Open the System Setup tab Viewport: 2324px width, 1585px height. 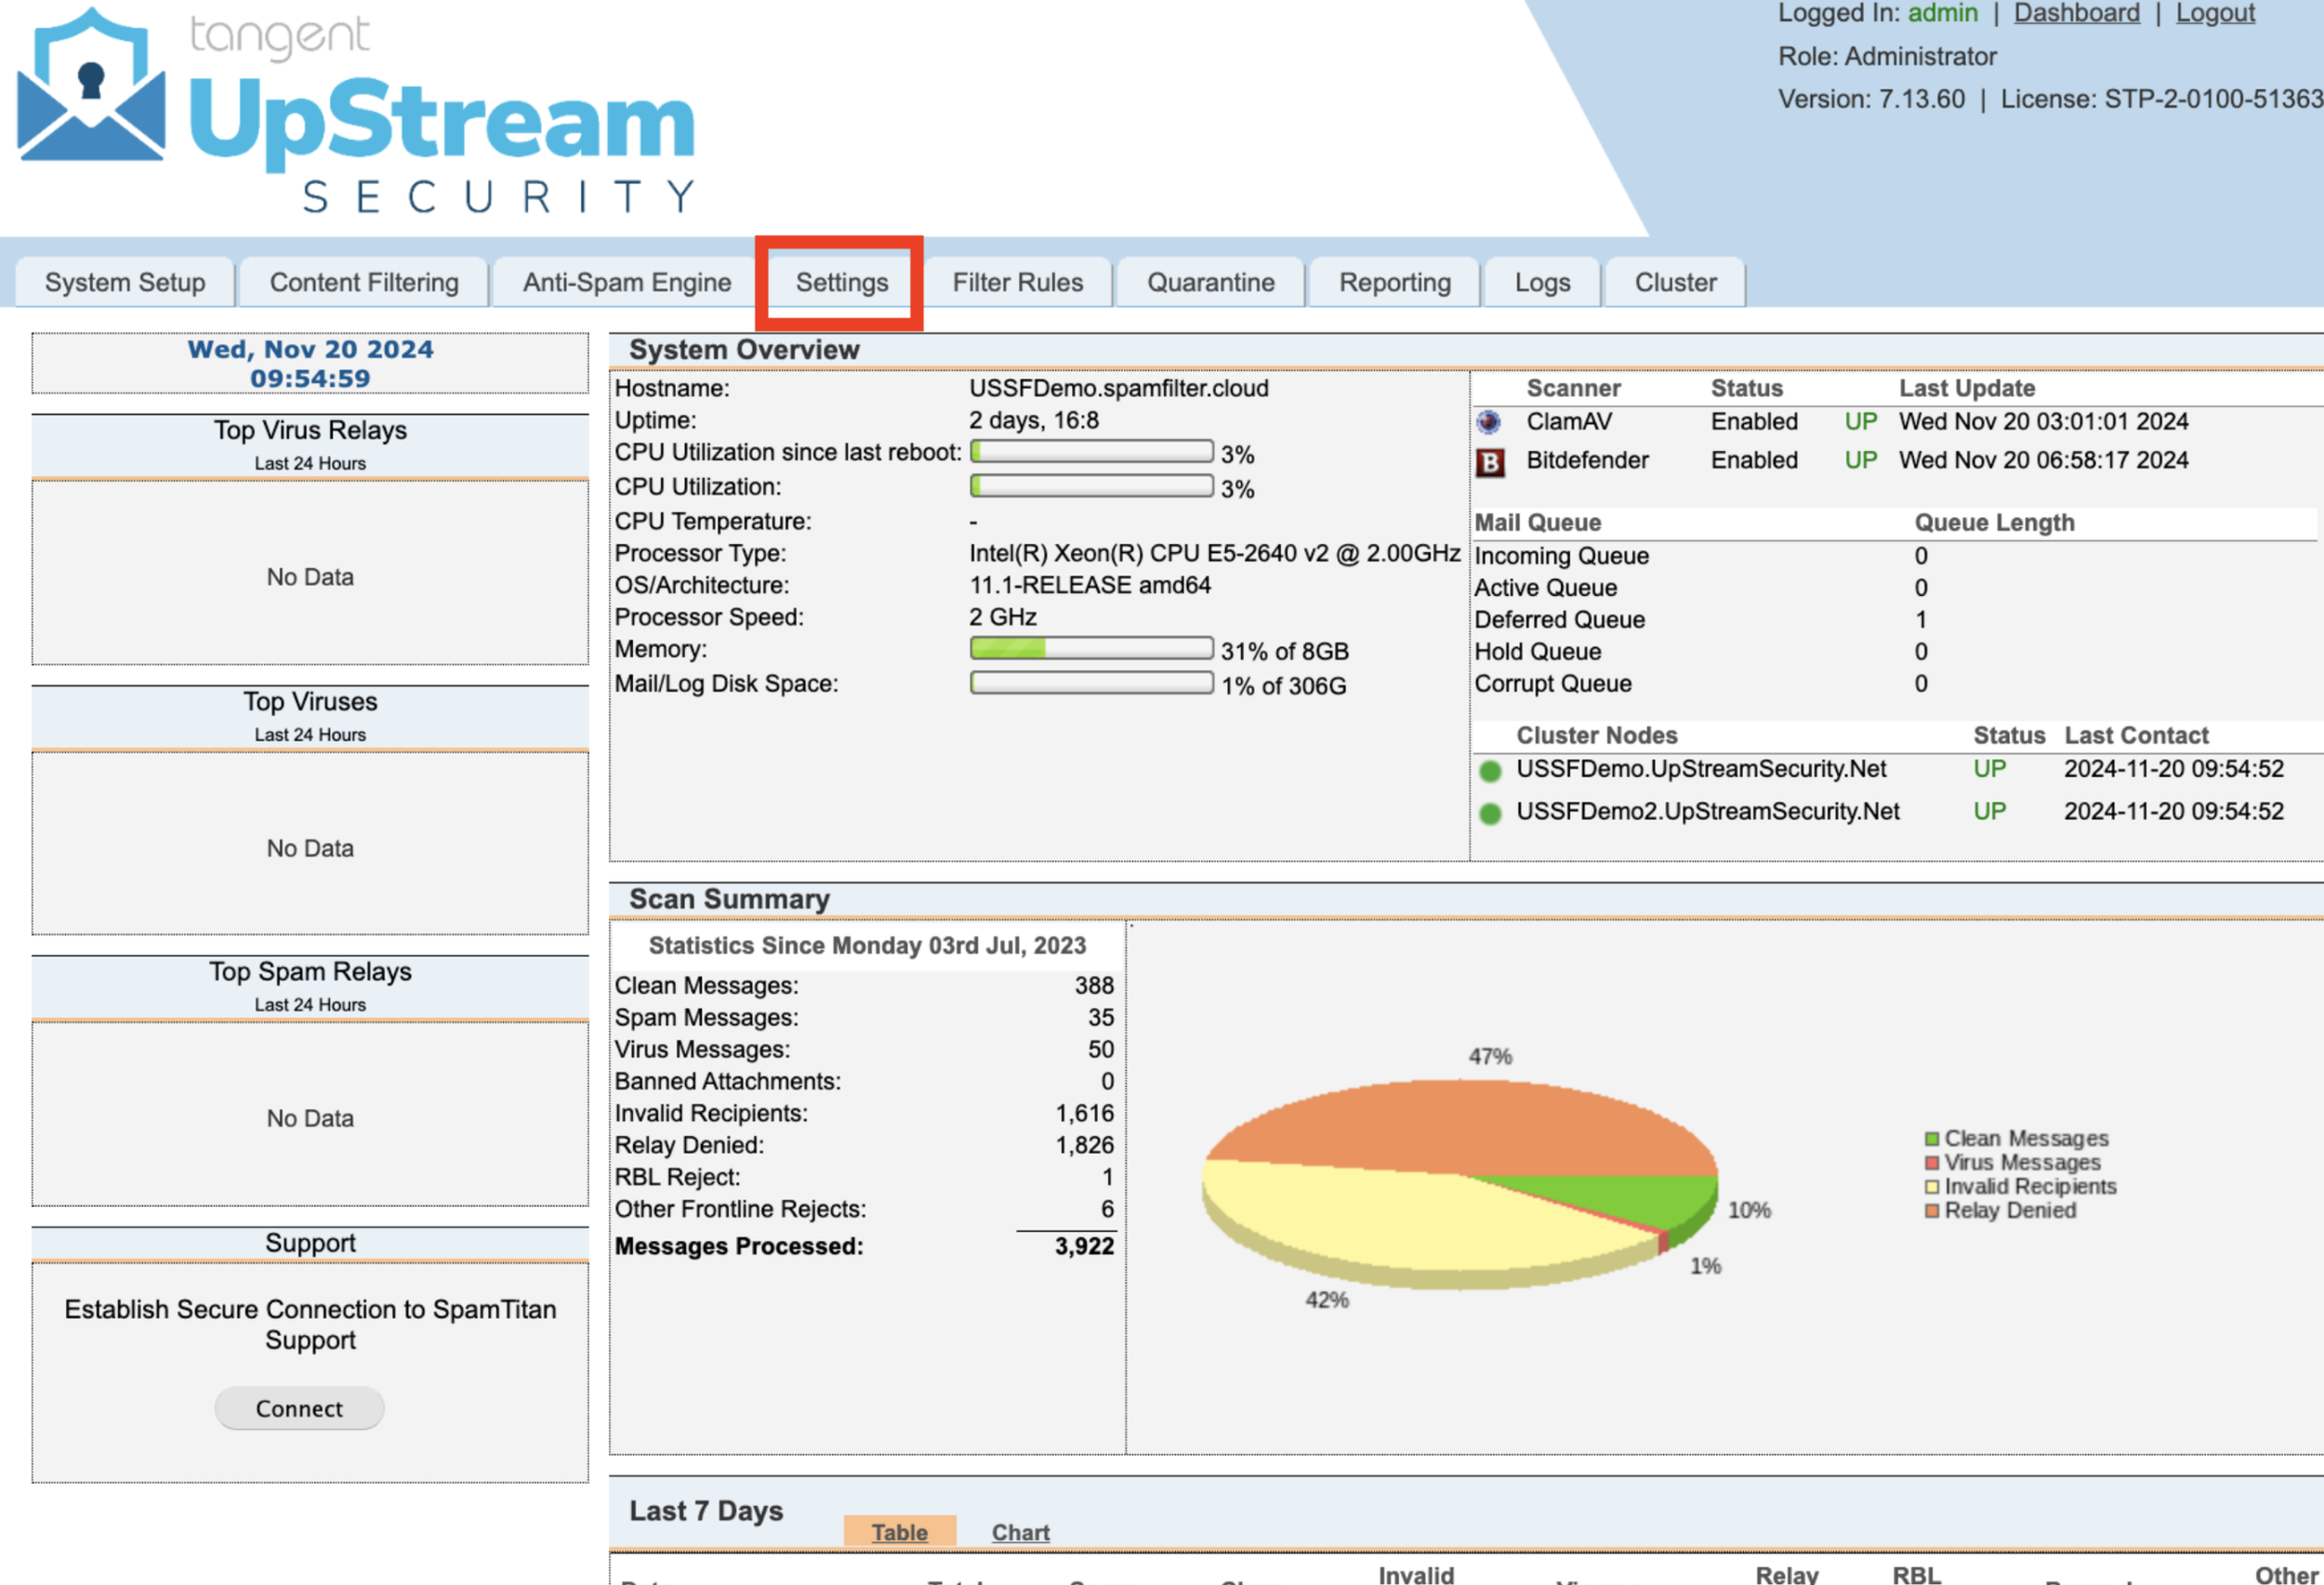[125, 283]
